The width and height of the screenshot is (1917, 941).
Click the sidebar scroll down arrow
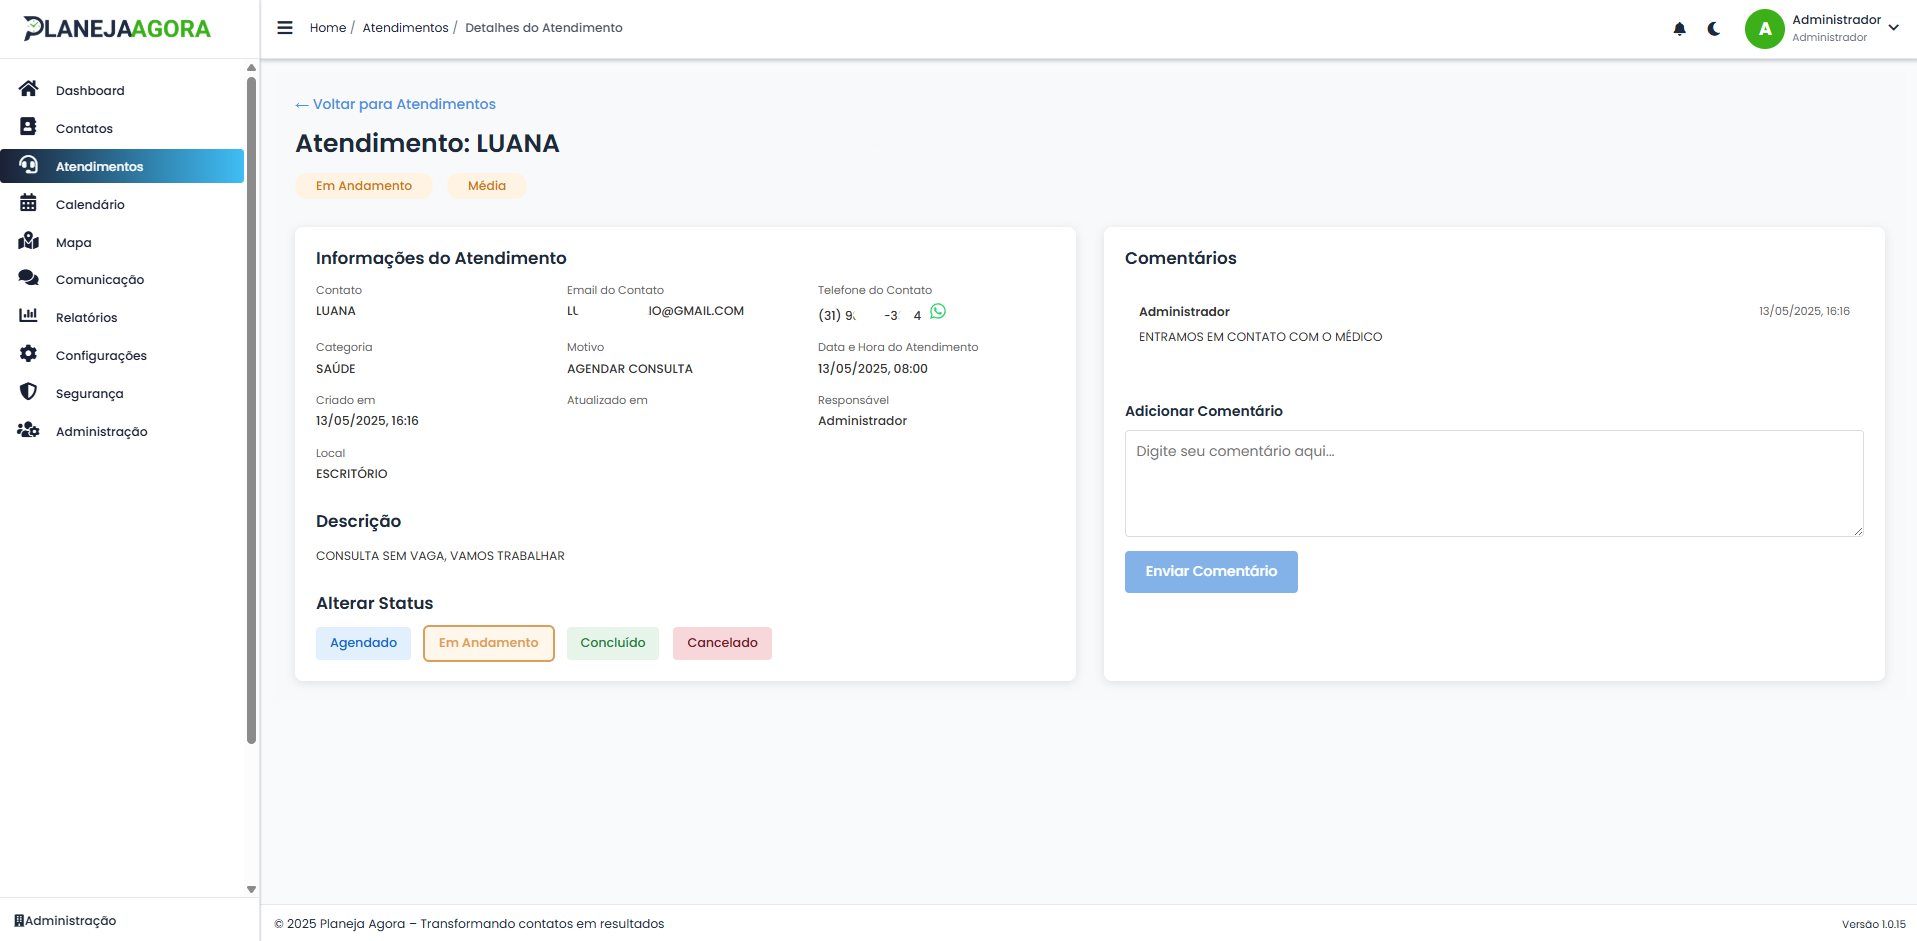(x=251, y=889)
